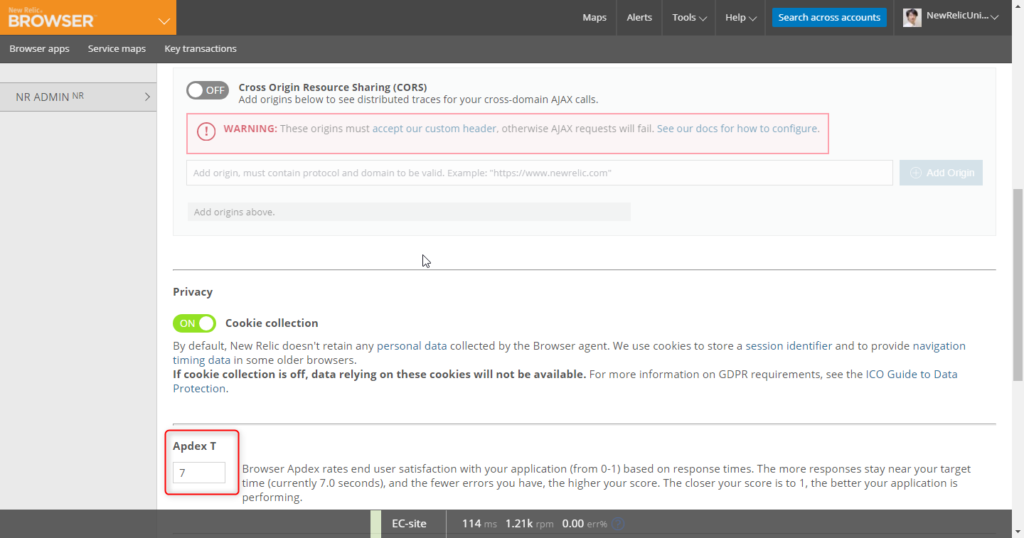This screenshot has width=1024, height=538.
Task: Open See our docs for how to configure link
Action: [x=737, y=129]
